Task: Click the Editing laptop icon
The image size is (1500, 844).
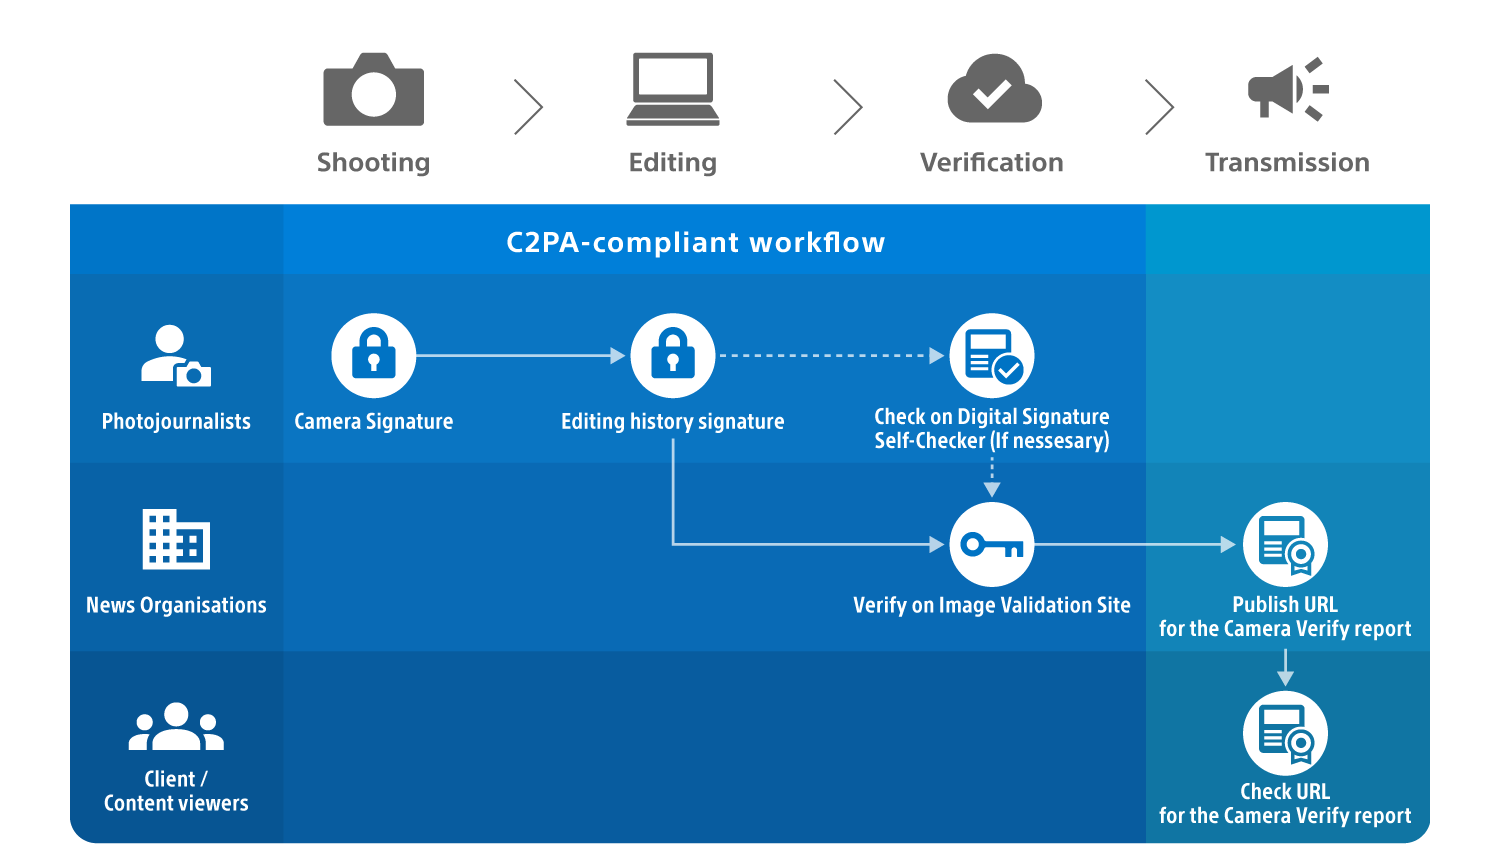Action: [673, 89]
